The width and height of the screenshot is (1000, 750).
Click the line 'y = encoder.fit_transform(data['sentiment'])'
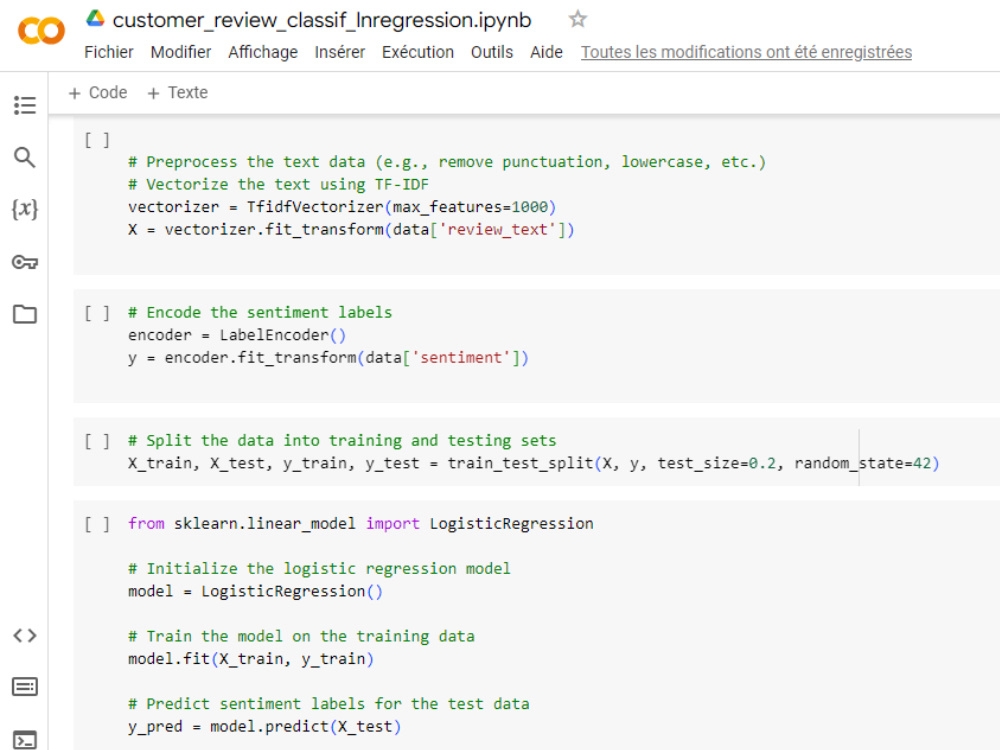[328, 358]
